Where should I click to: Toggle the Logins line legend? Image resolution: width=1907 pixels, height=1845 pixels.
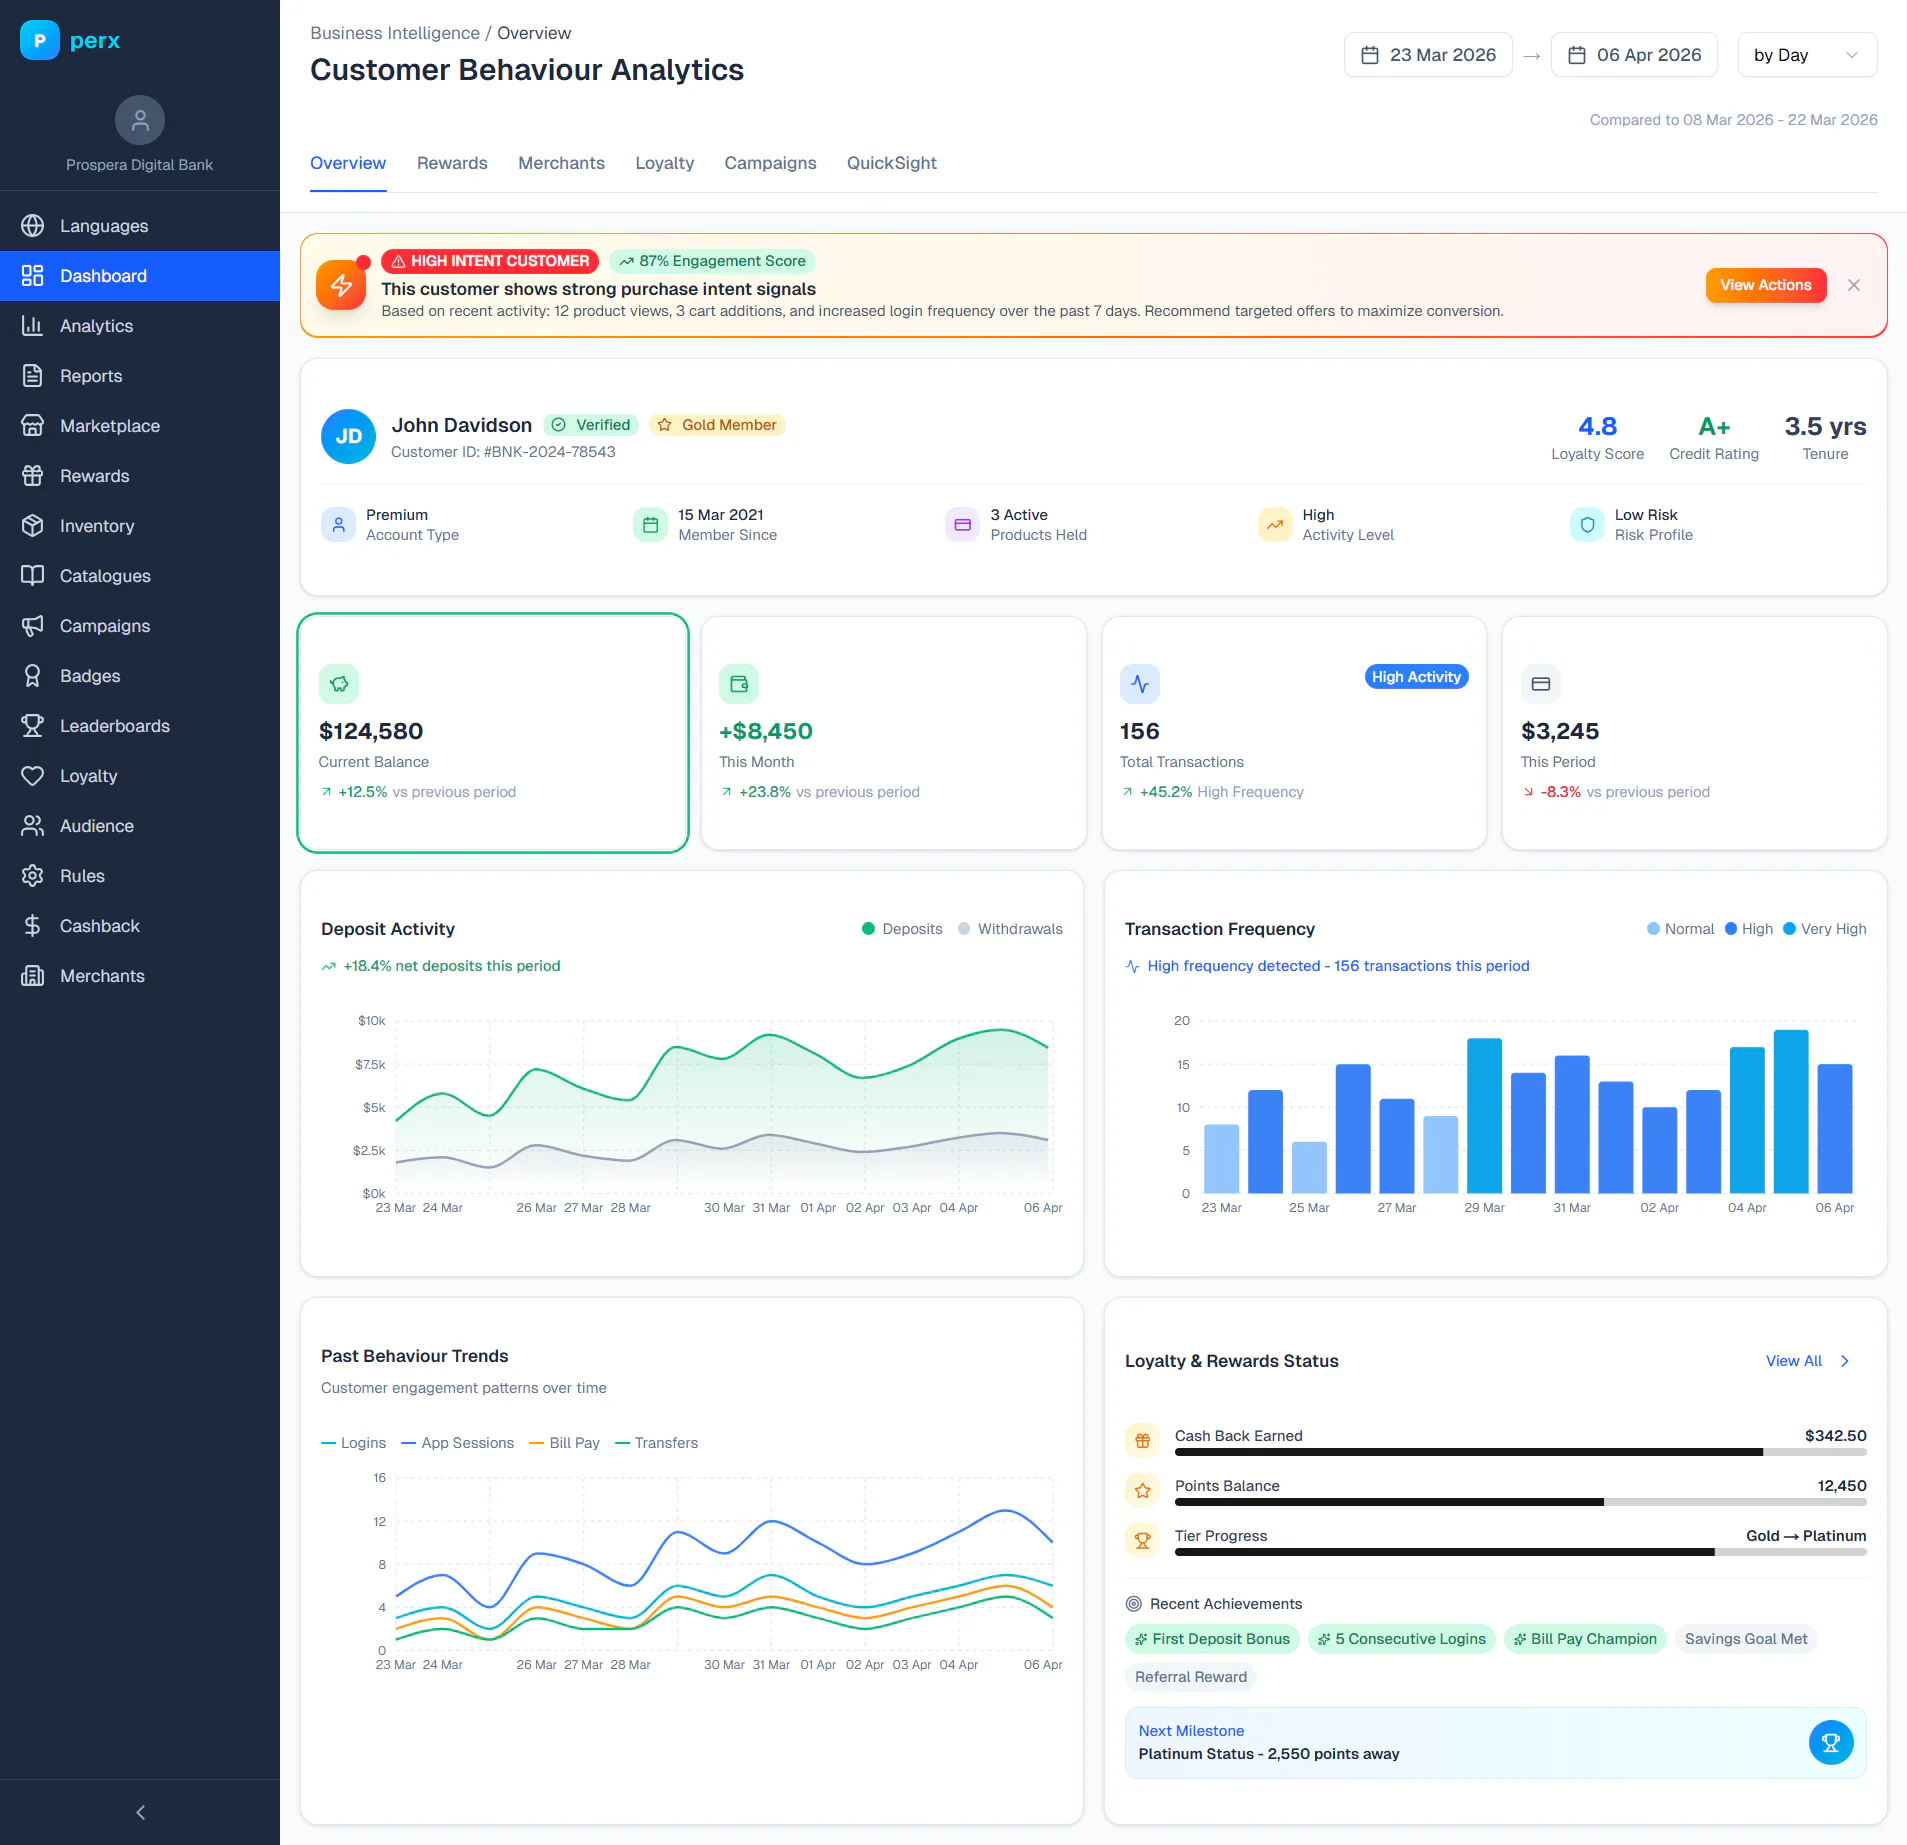pyautogui.click(x=353, y=1443)
